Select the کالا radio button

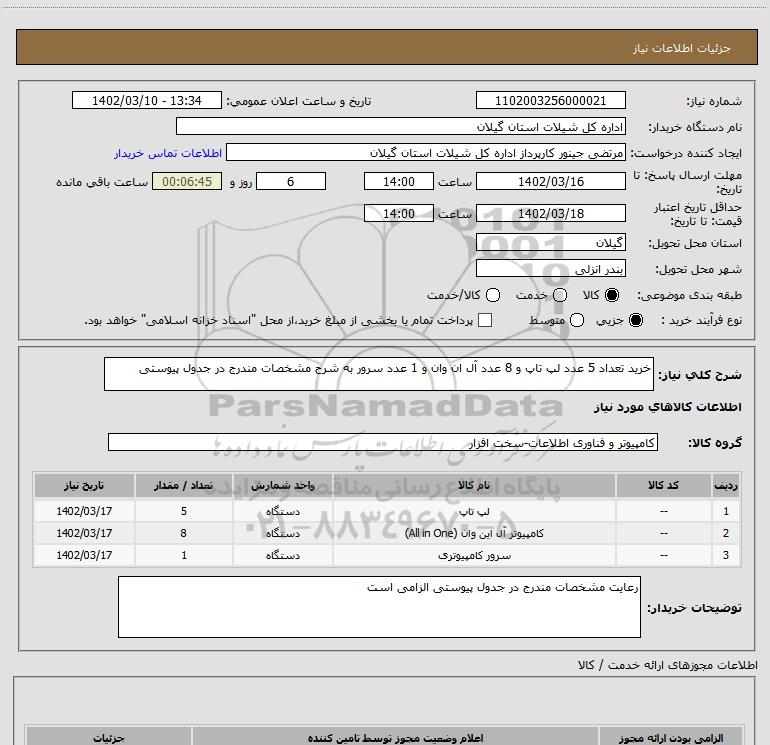point(612,295)
